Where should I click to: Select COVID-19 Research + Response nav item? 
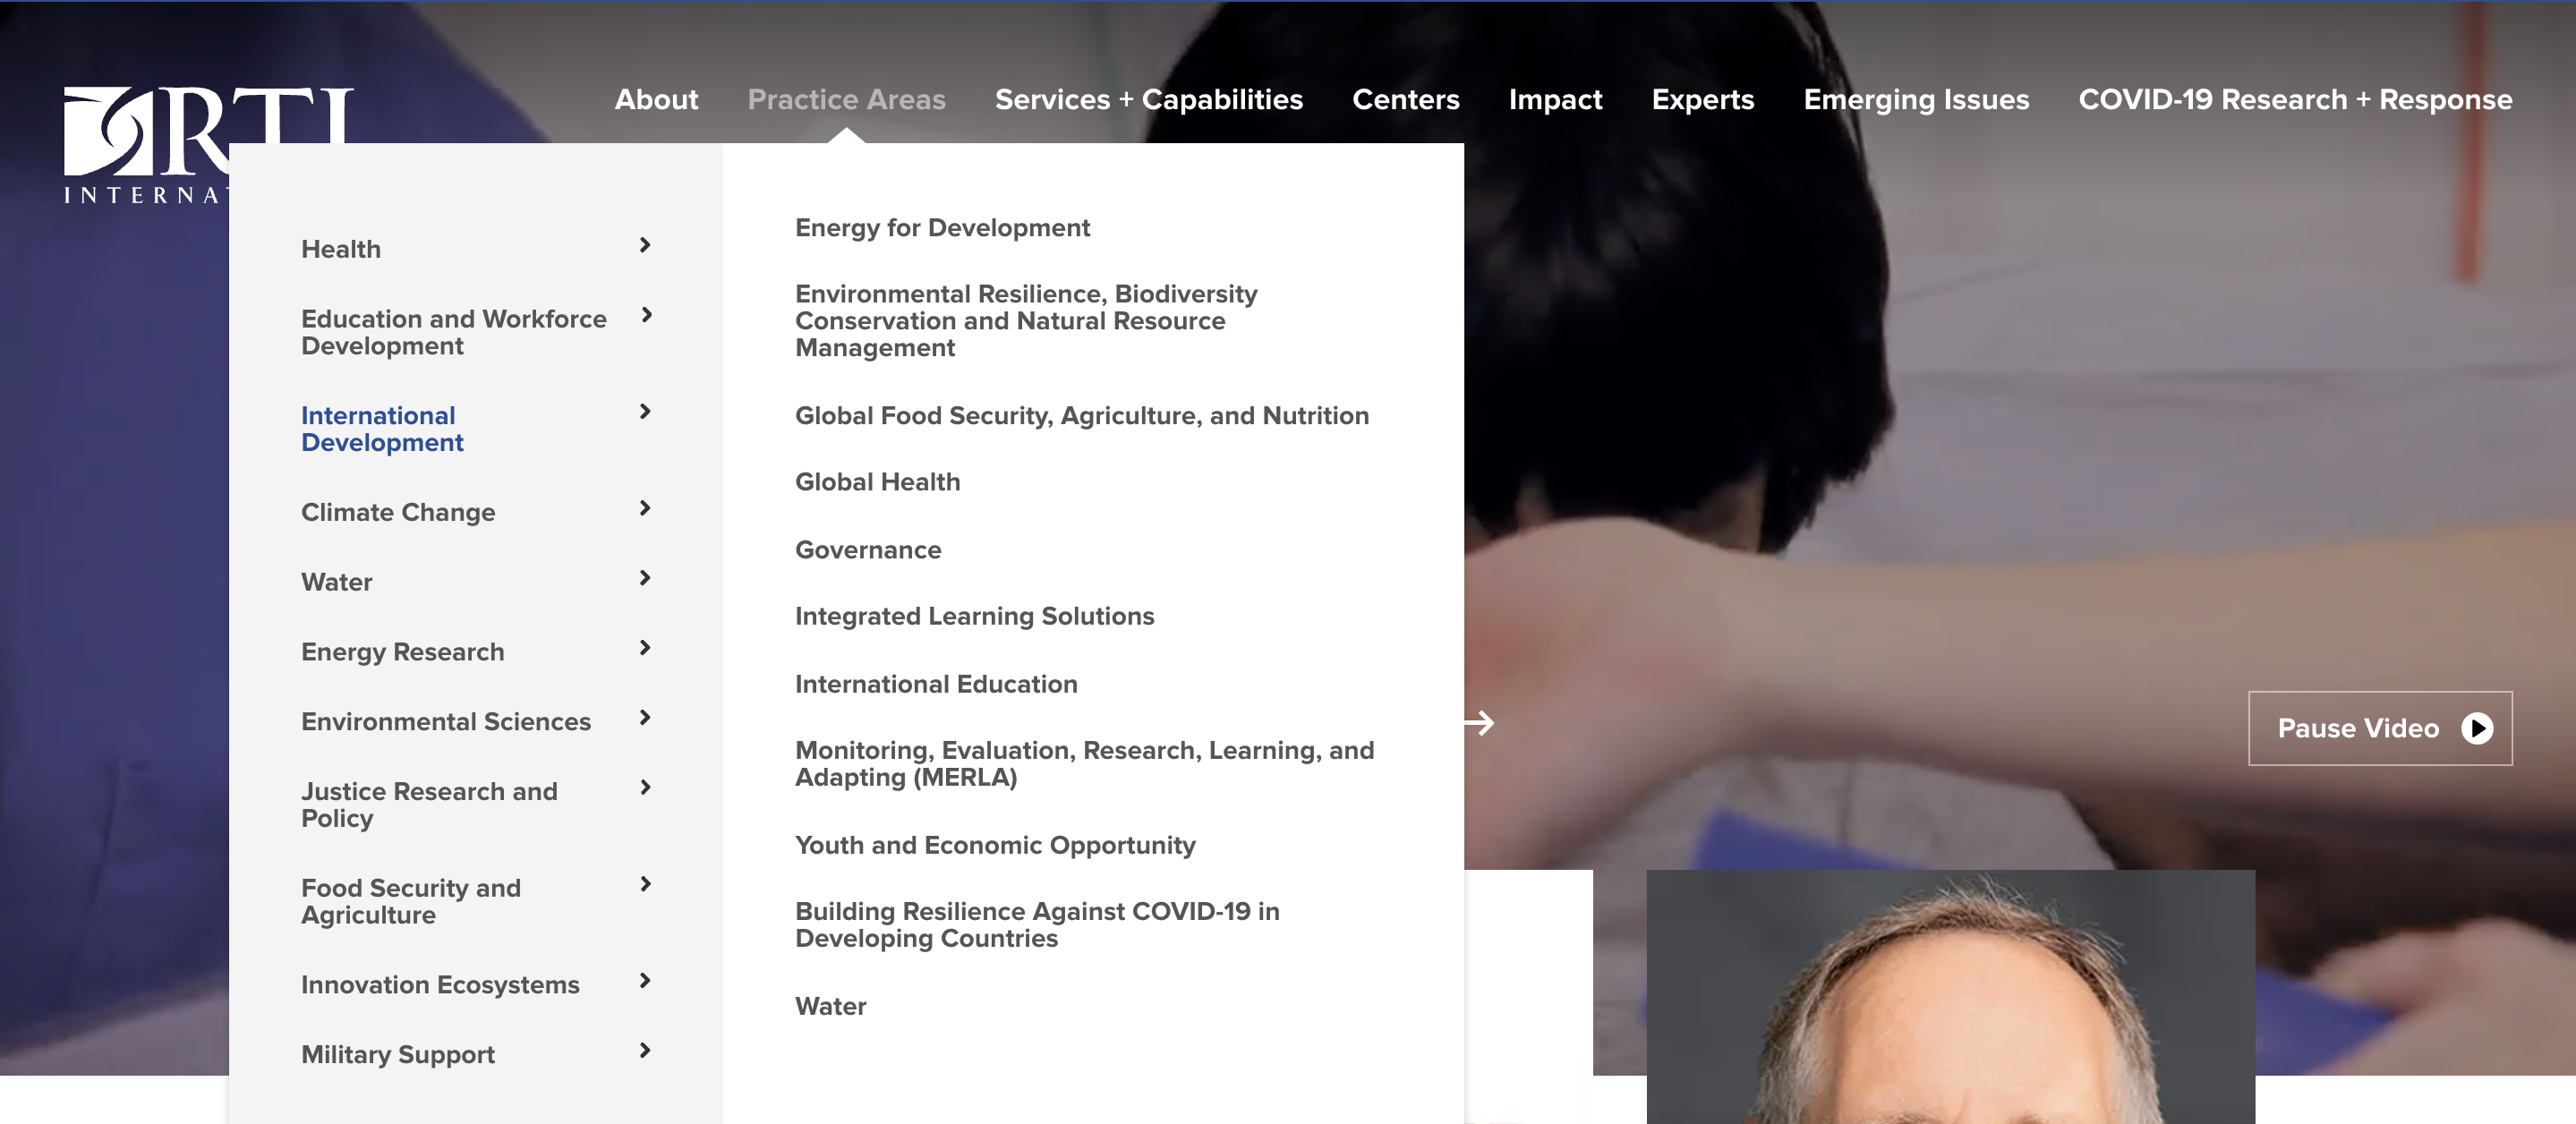(2295, 99)
